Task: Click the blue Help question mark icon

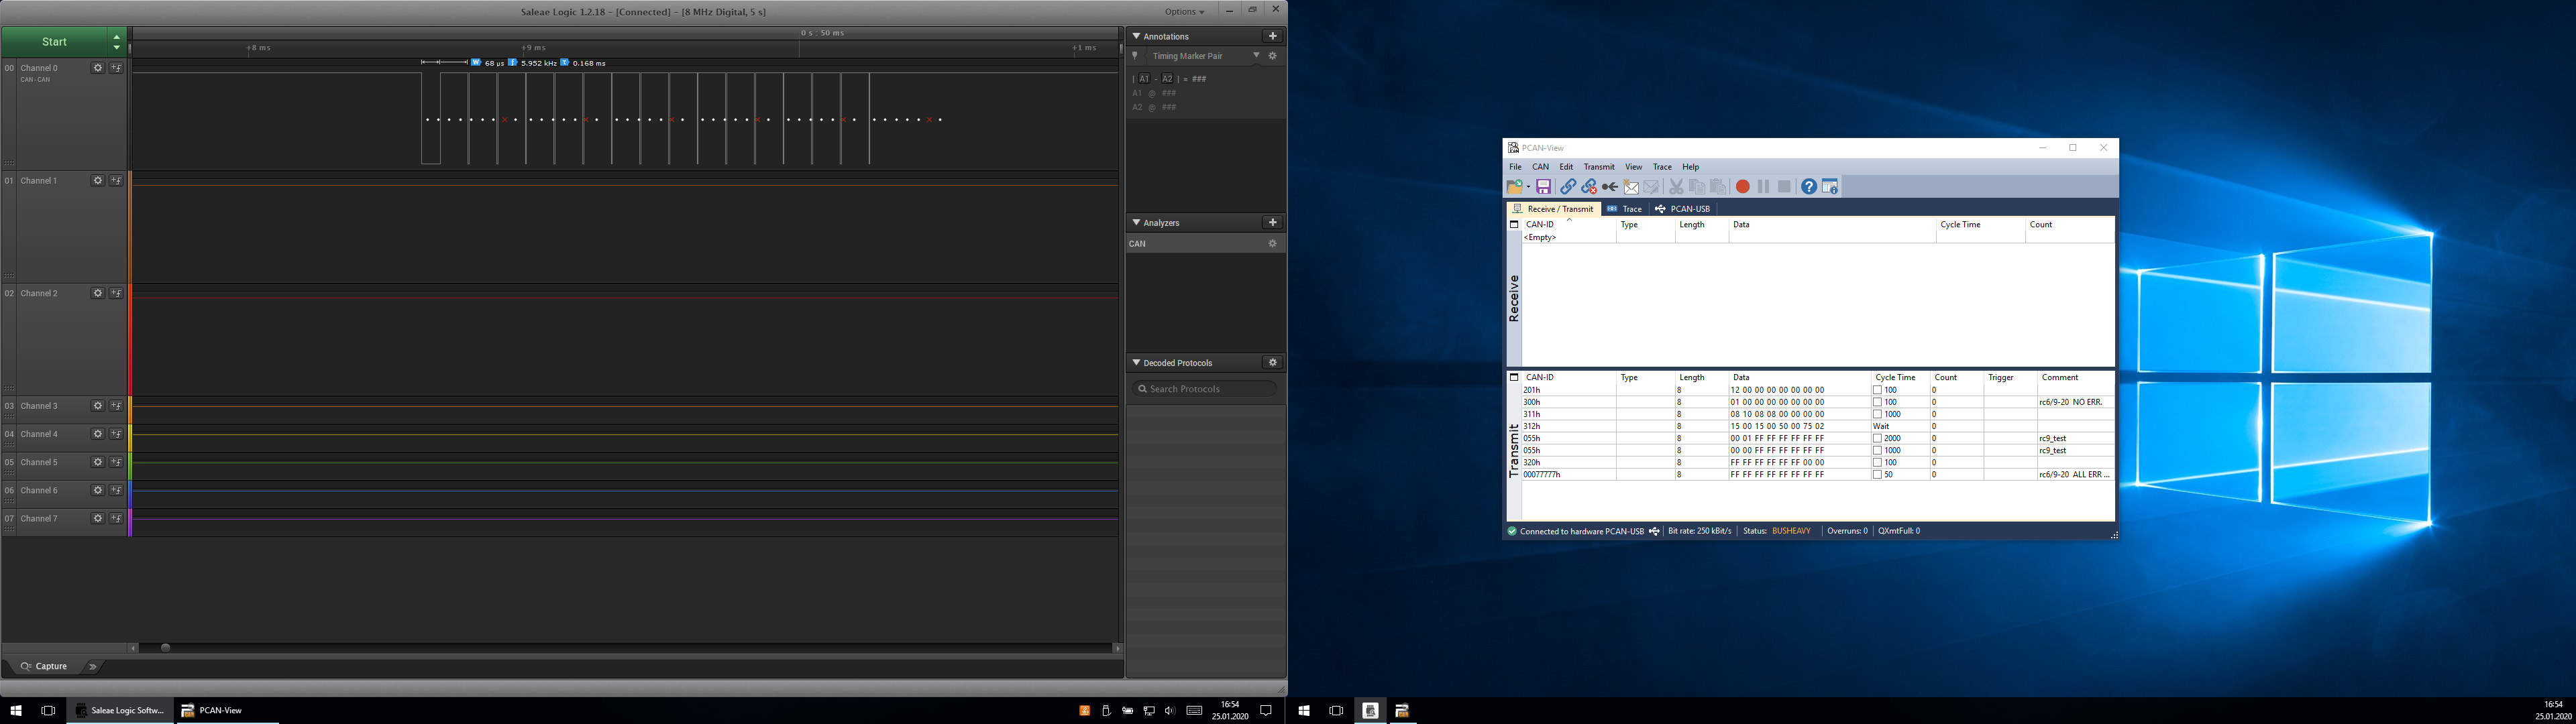Action: click(1808, 187)
